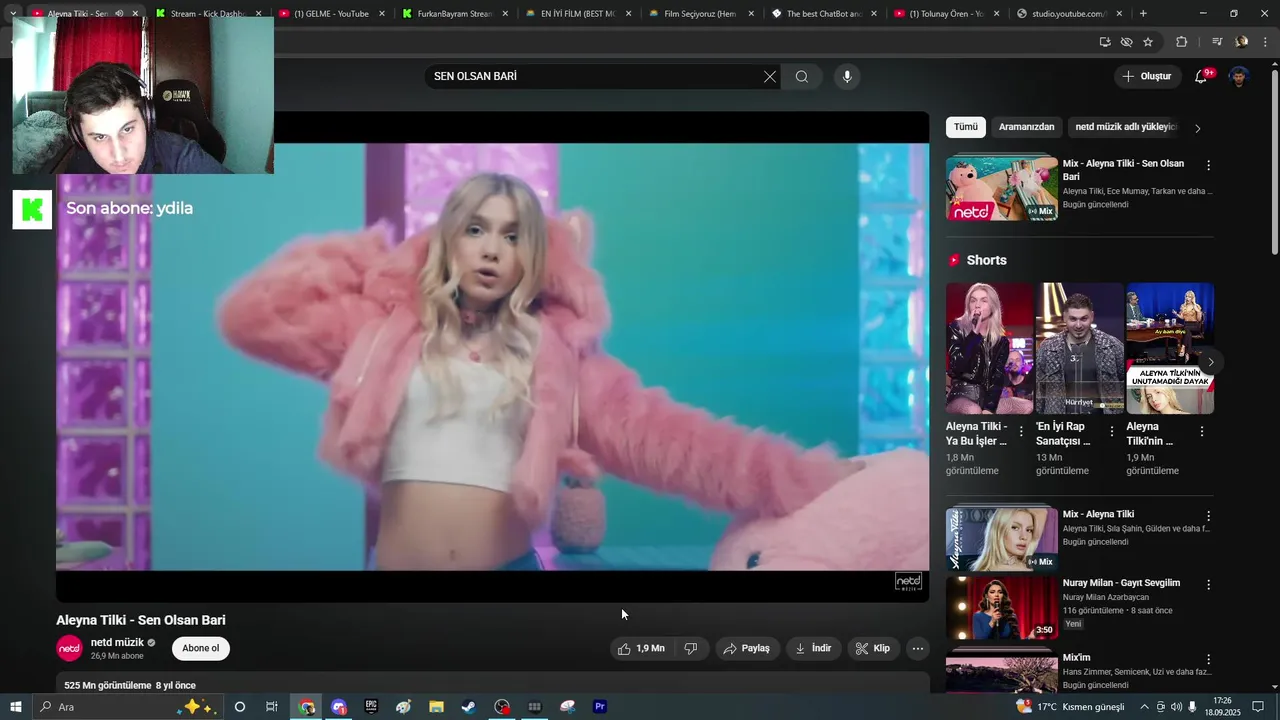Open Task View on the taskbar
This screenshot has width=1280, height=720.
(272, 707)
